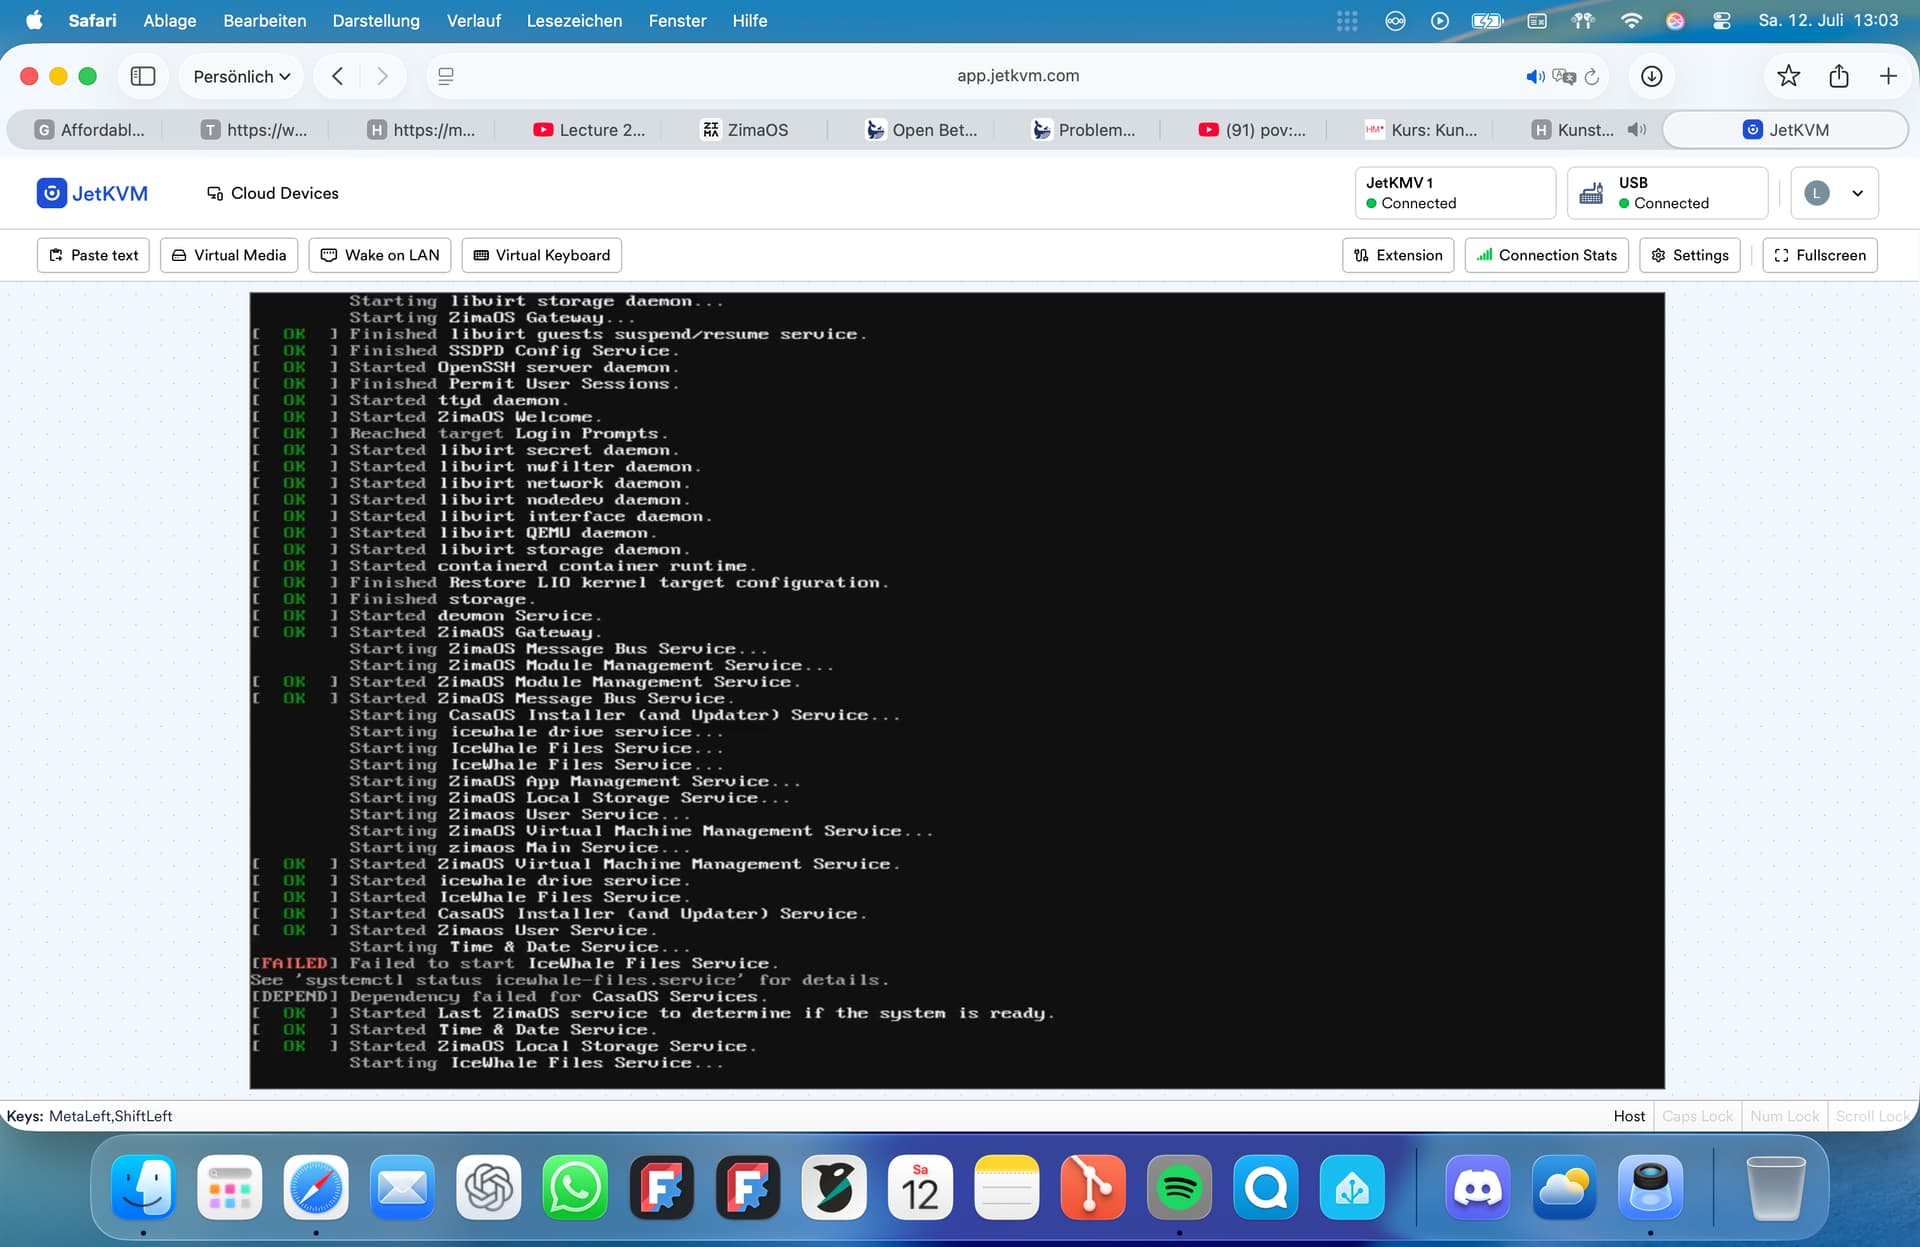Open the user account dropdown

click(x=1834, y=193)
